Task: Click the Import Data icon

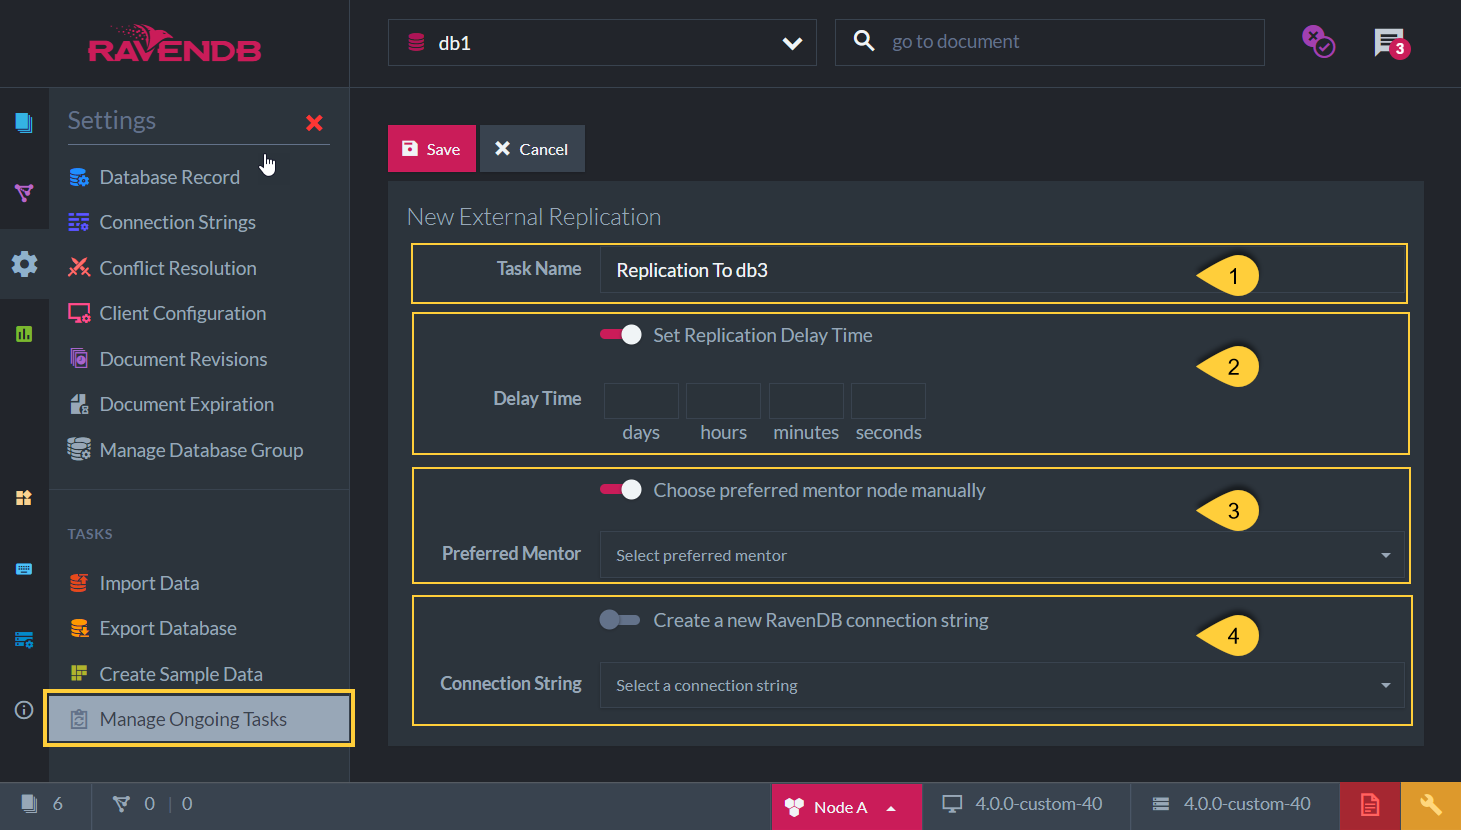Action: click(x=79, y=583)
